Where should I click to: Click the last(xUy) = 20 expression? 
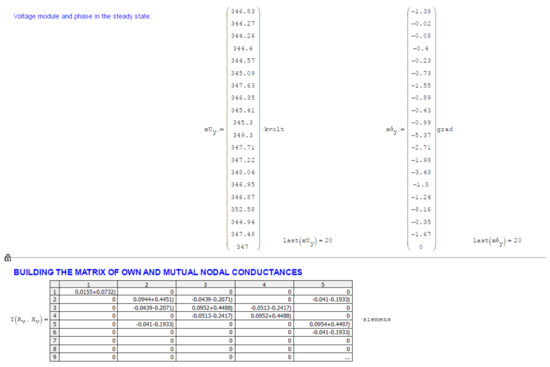pyautogui.click(x=307, y=241)
